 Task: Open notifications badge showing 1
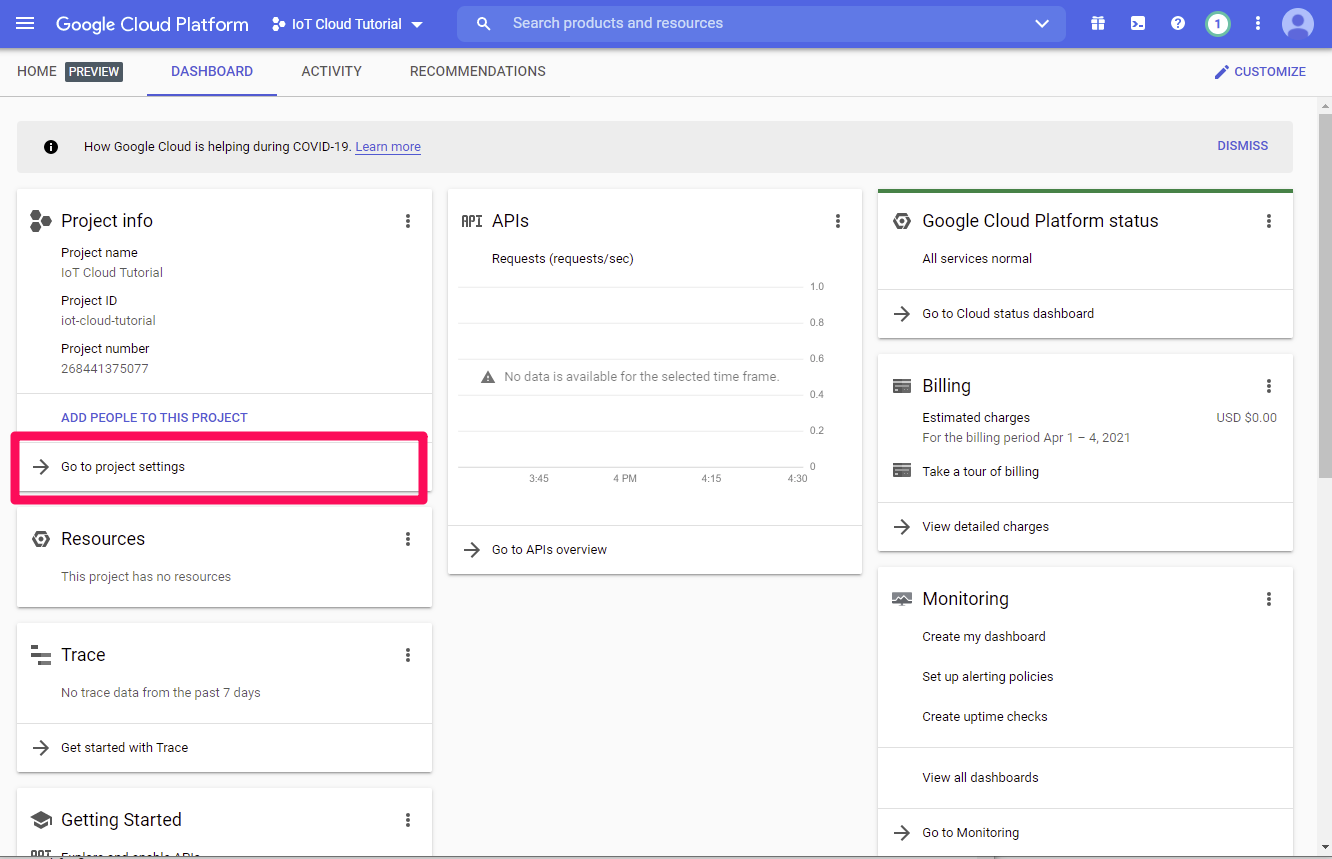click(x=1217, y=24)
